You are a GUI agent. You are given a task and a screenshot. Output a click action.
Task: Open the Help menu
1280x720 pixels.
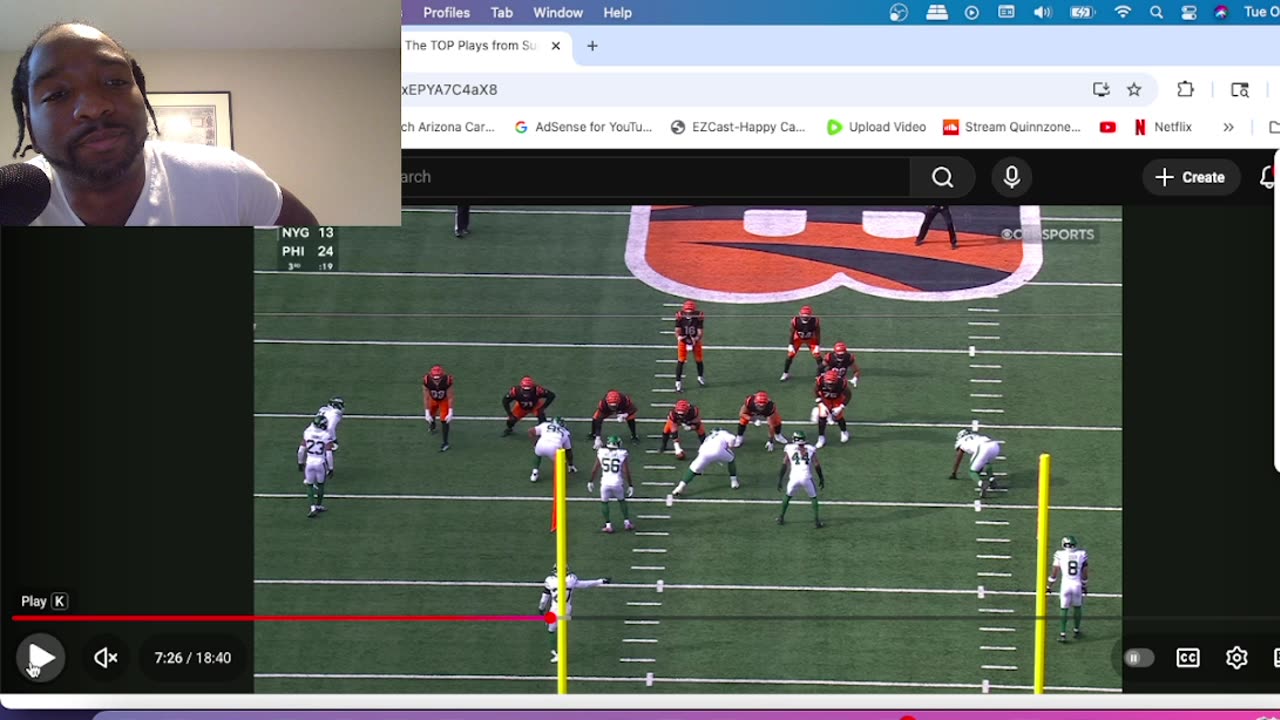[617, 13]
